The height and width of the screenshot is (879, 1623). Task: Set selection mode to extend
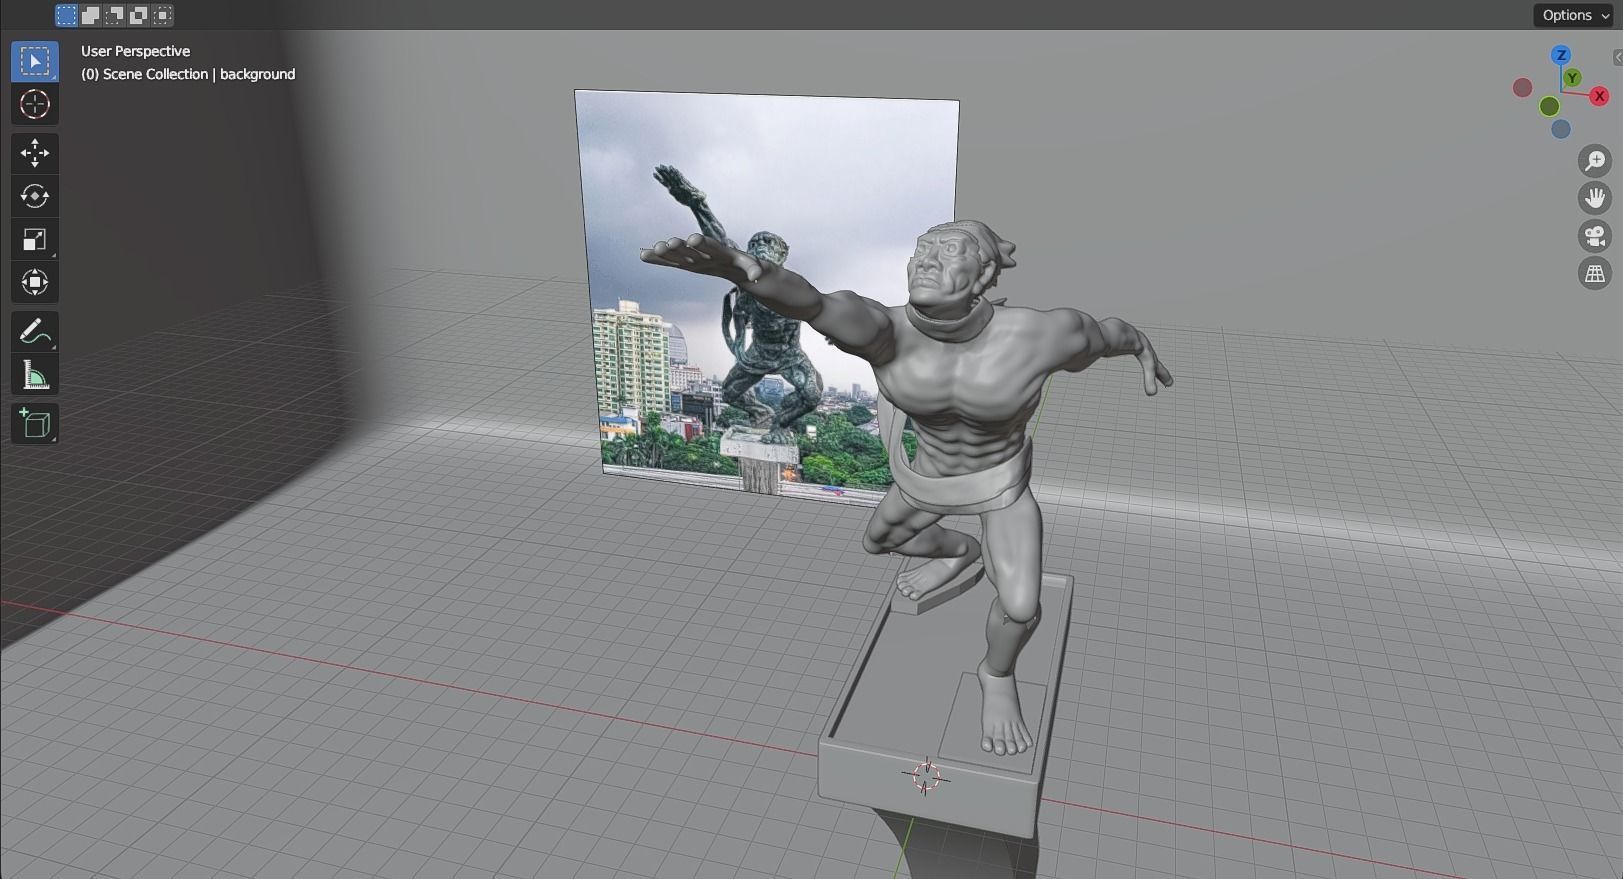(x=90, y=15)
